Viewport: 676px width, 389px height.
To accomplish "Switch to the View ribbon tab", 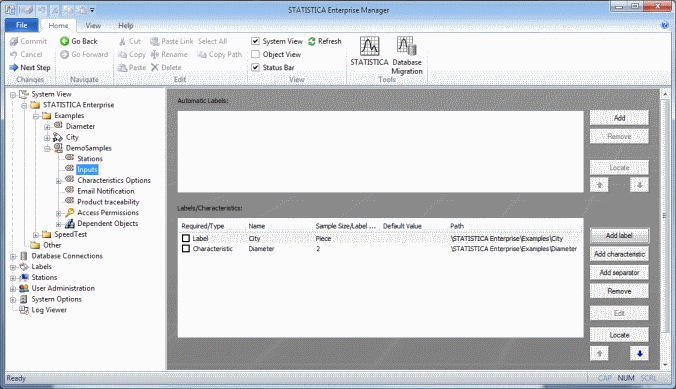I will pos(93,25).
